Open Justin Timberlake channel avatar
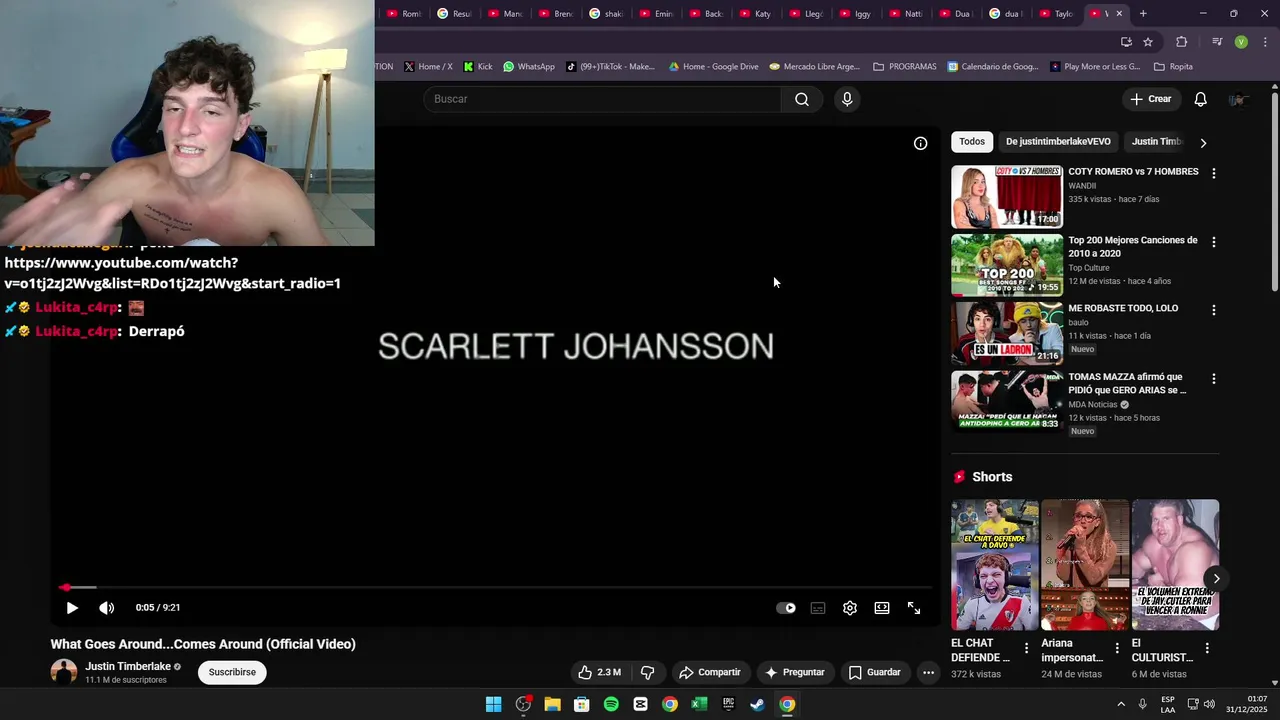This screenshot has width=1280, height=720. click(64, 672)
